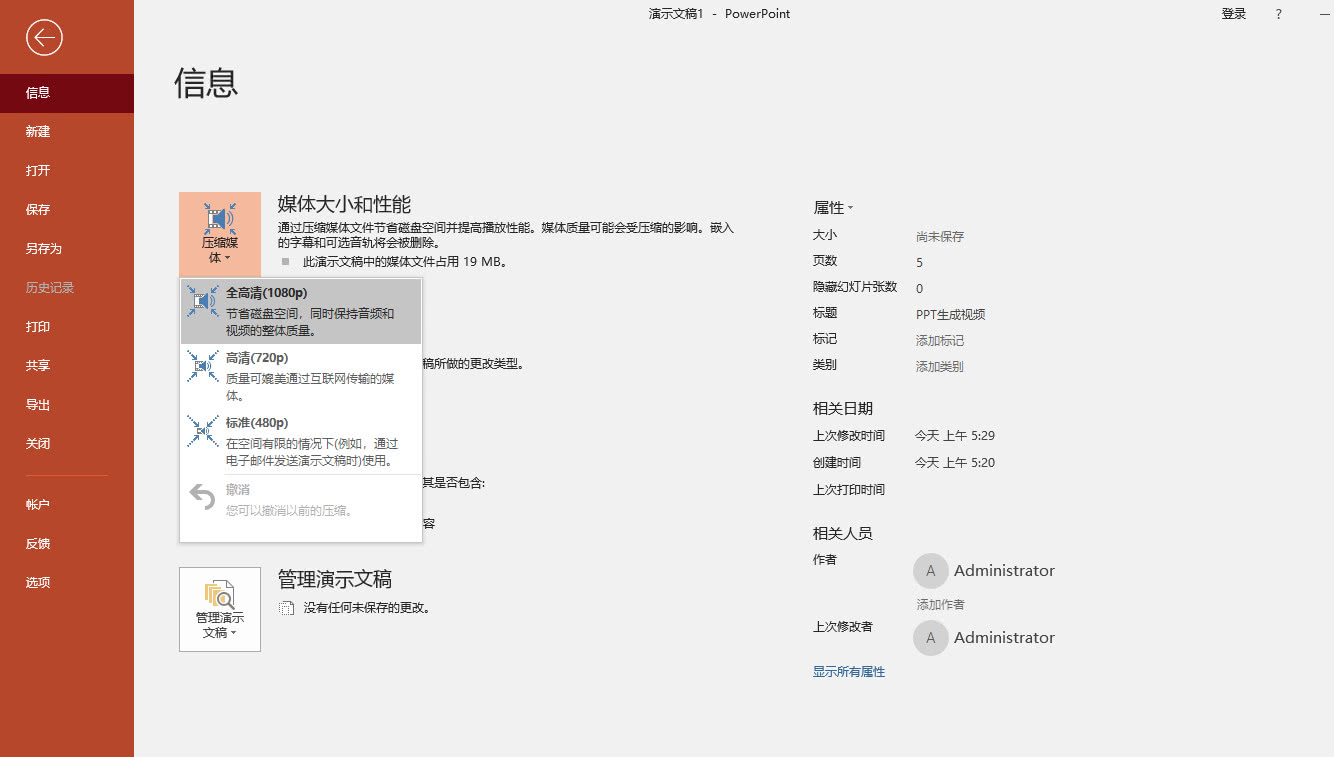Open the 压缩媒体 compress media button

(220, 234)
